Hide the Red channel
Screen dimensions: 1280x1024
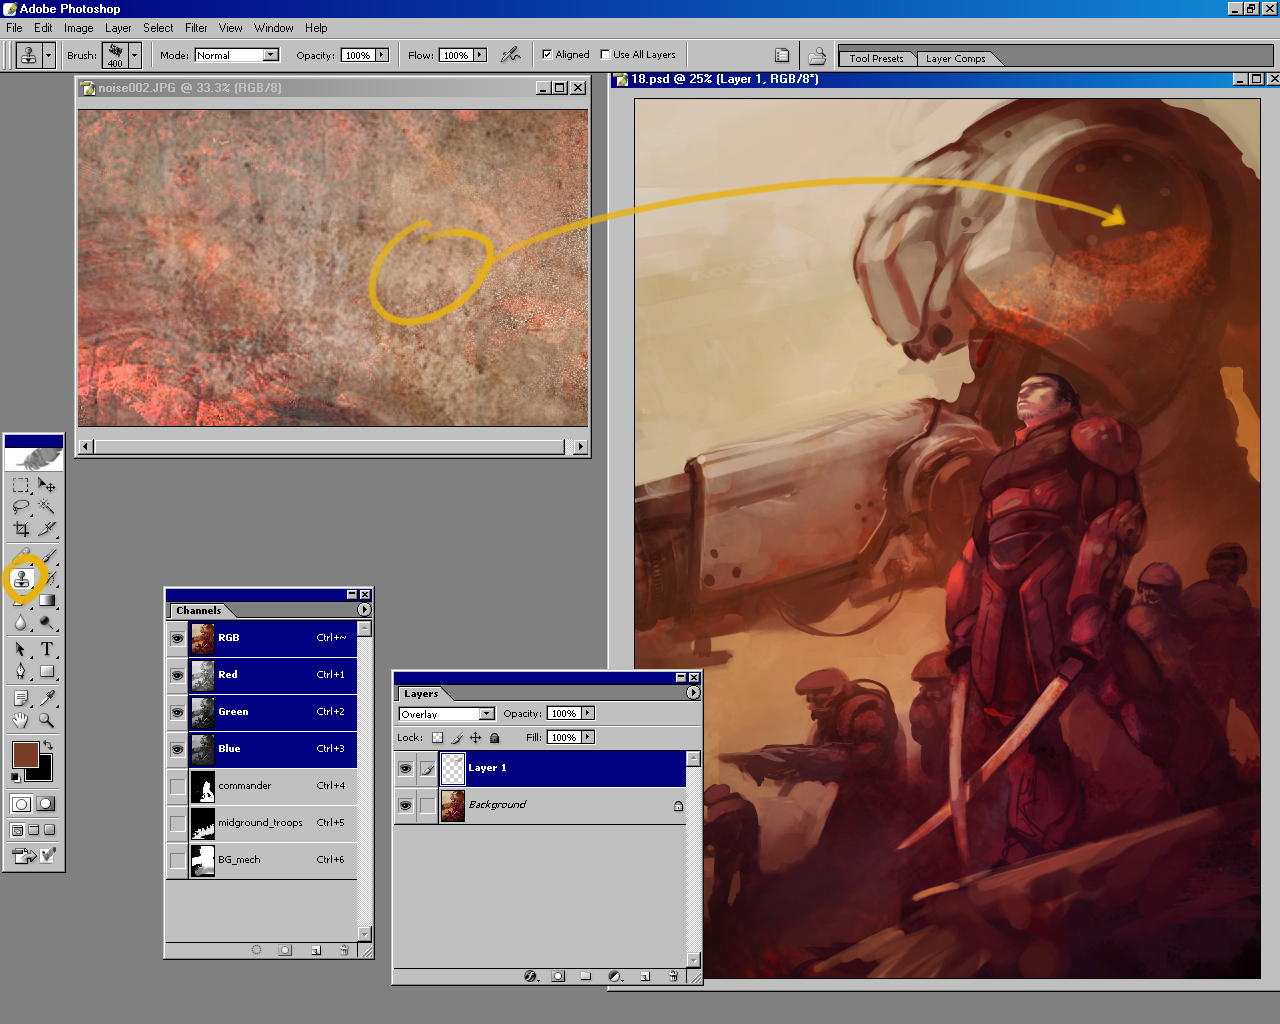point(177,675)
